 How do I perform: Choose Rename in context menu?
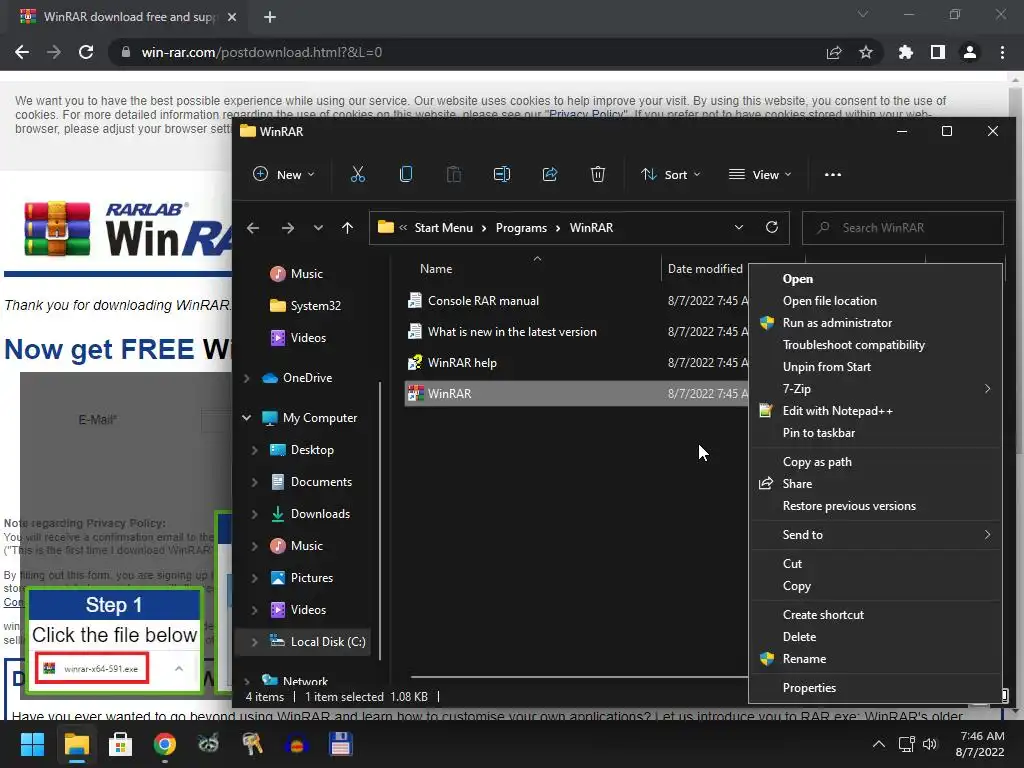coord(876,659)
